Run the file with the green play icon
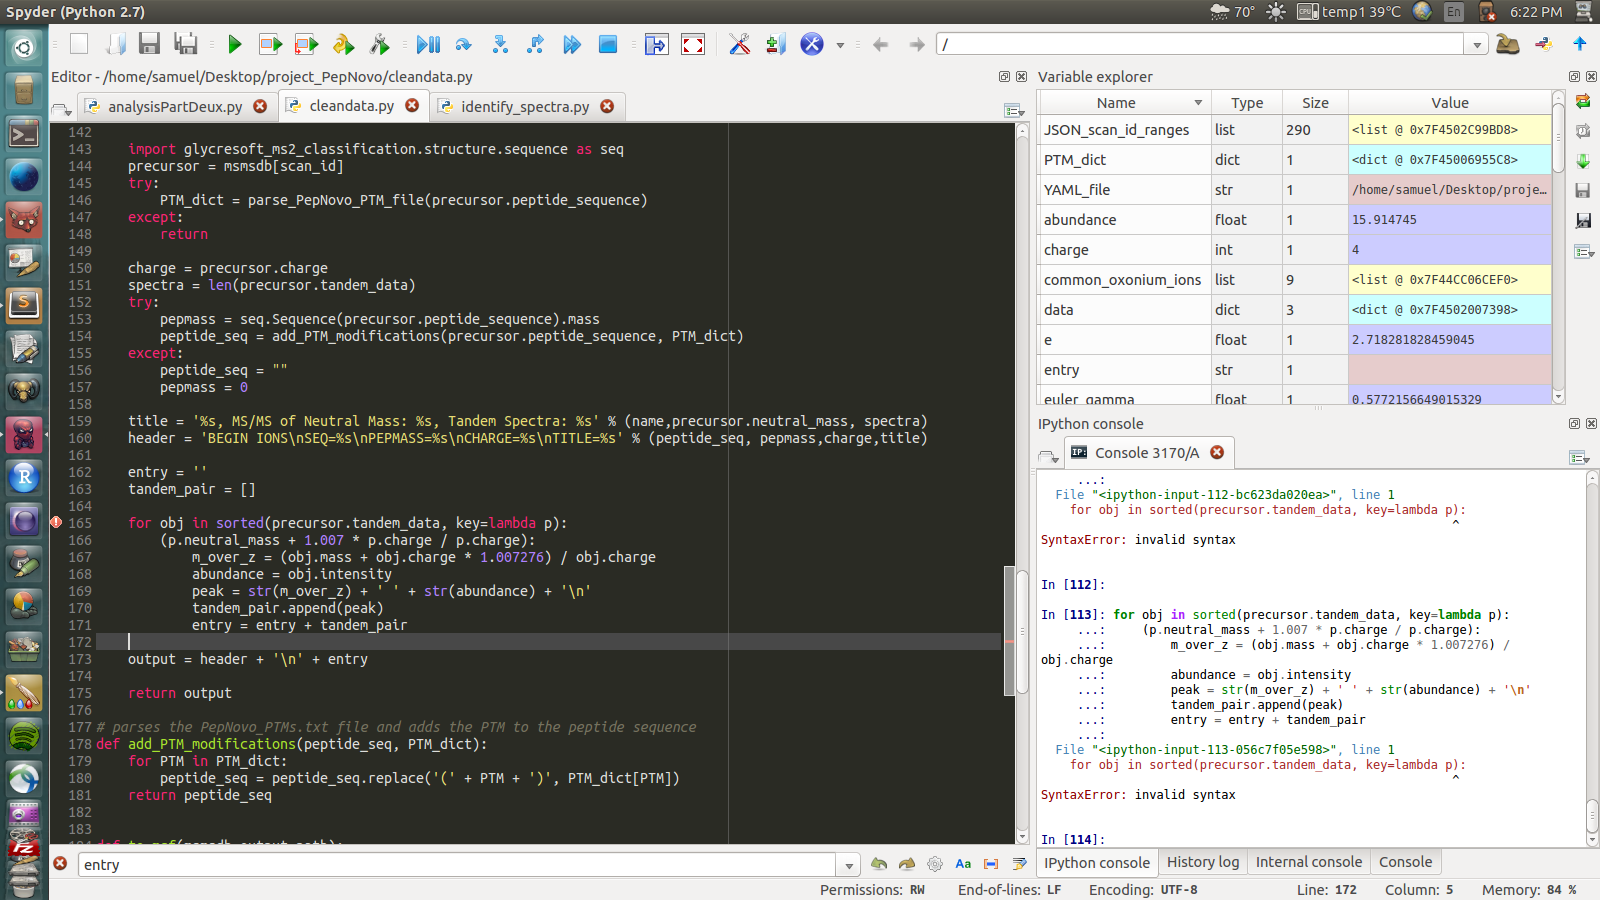Viewport: 1600px width, 900px height. (x=235, y=44)
